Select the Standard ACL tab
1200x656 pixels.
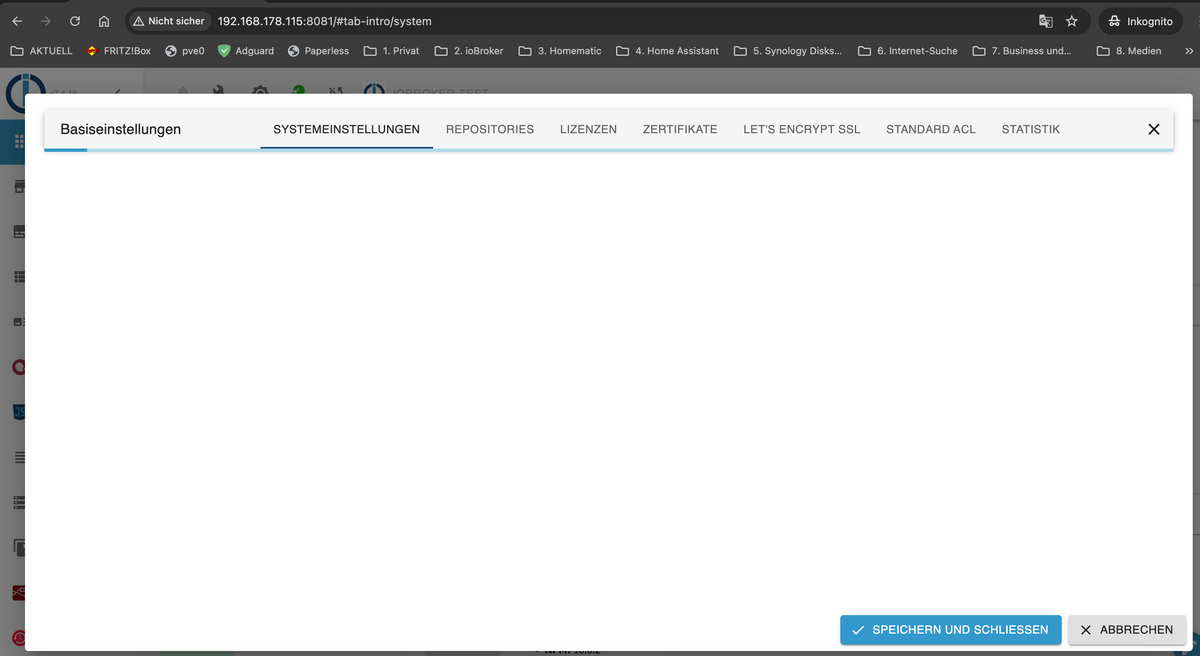coord(931,129)
